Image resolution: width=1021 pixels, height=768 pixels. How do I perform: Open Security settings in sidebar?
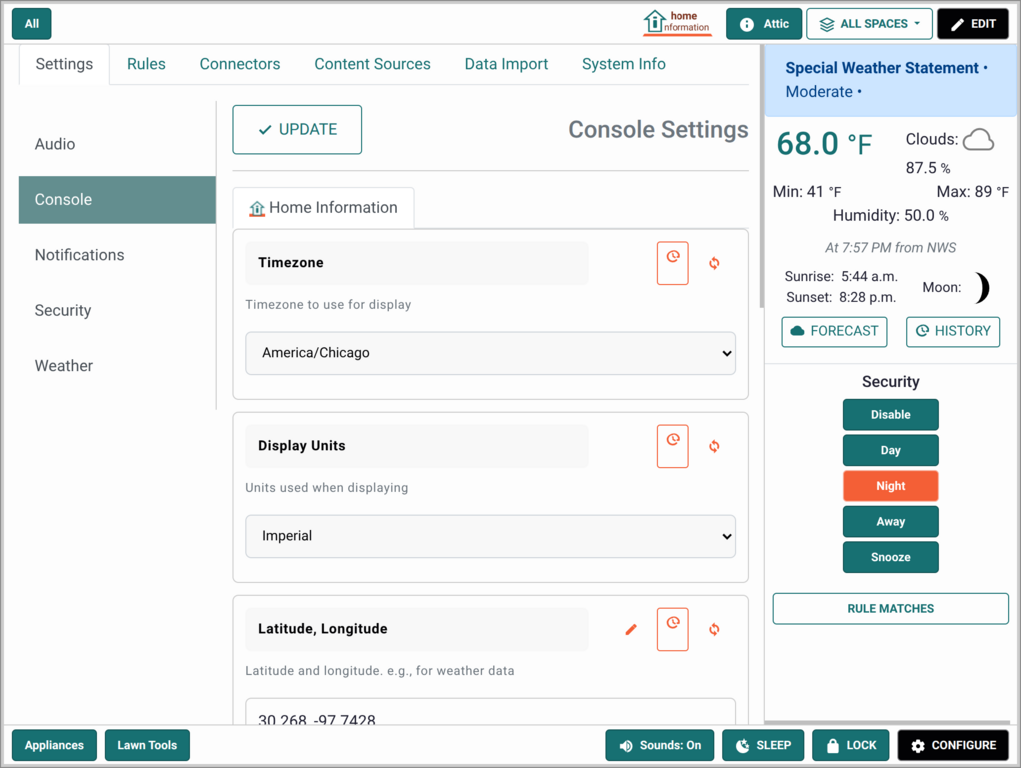coord(117,310)
